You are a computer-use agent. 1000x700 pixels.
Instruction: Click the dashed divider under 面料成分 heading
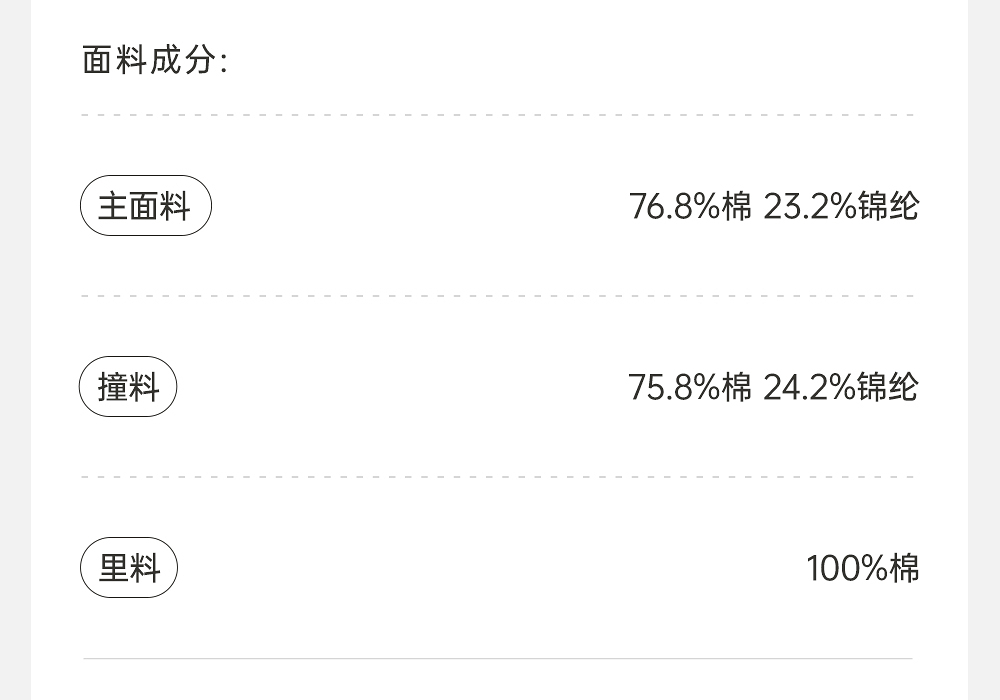click(x=497, y=115)
